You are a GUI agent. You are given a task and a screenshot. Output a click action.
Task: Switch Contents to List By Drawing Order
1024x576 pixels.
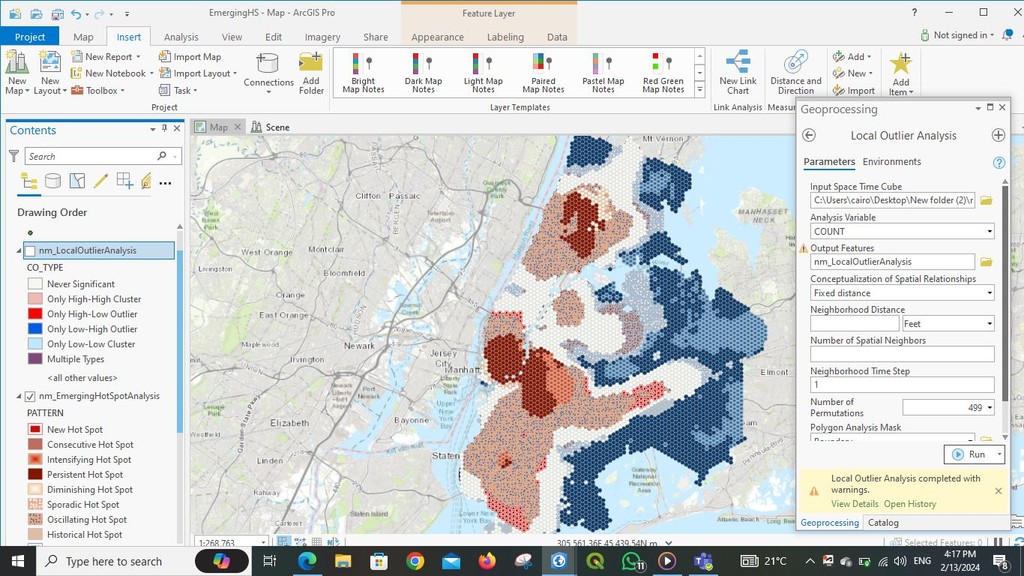click(29, 181)
